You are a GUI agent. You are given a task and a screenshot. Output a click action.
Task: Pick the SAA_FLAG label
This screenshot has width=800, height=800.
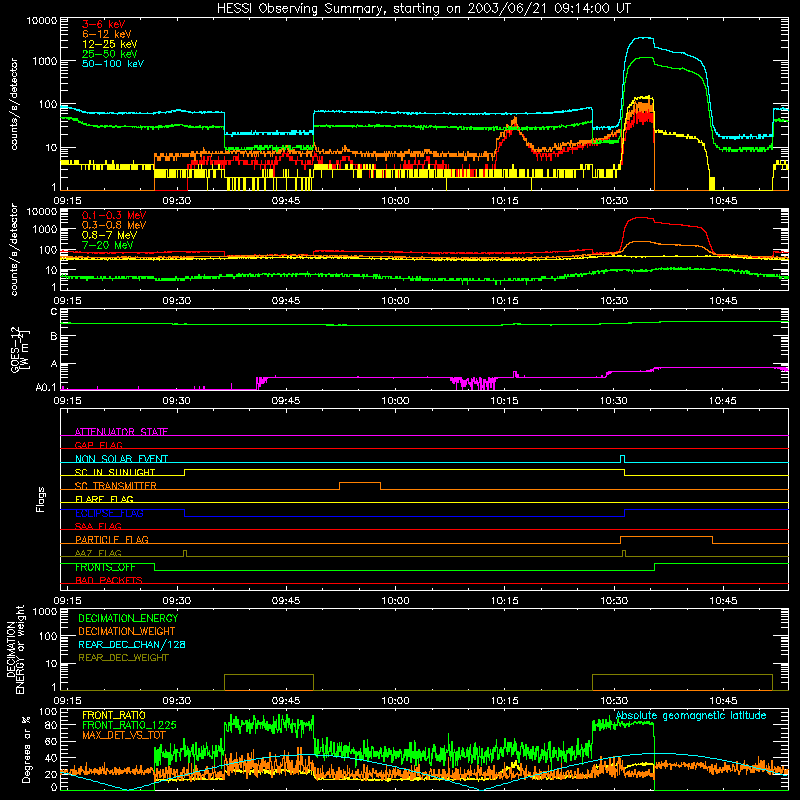click(x=98, y=526)
